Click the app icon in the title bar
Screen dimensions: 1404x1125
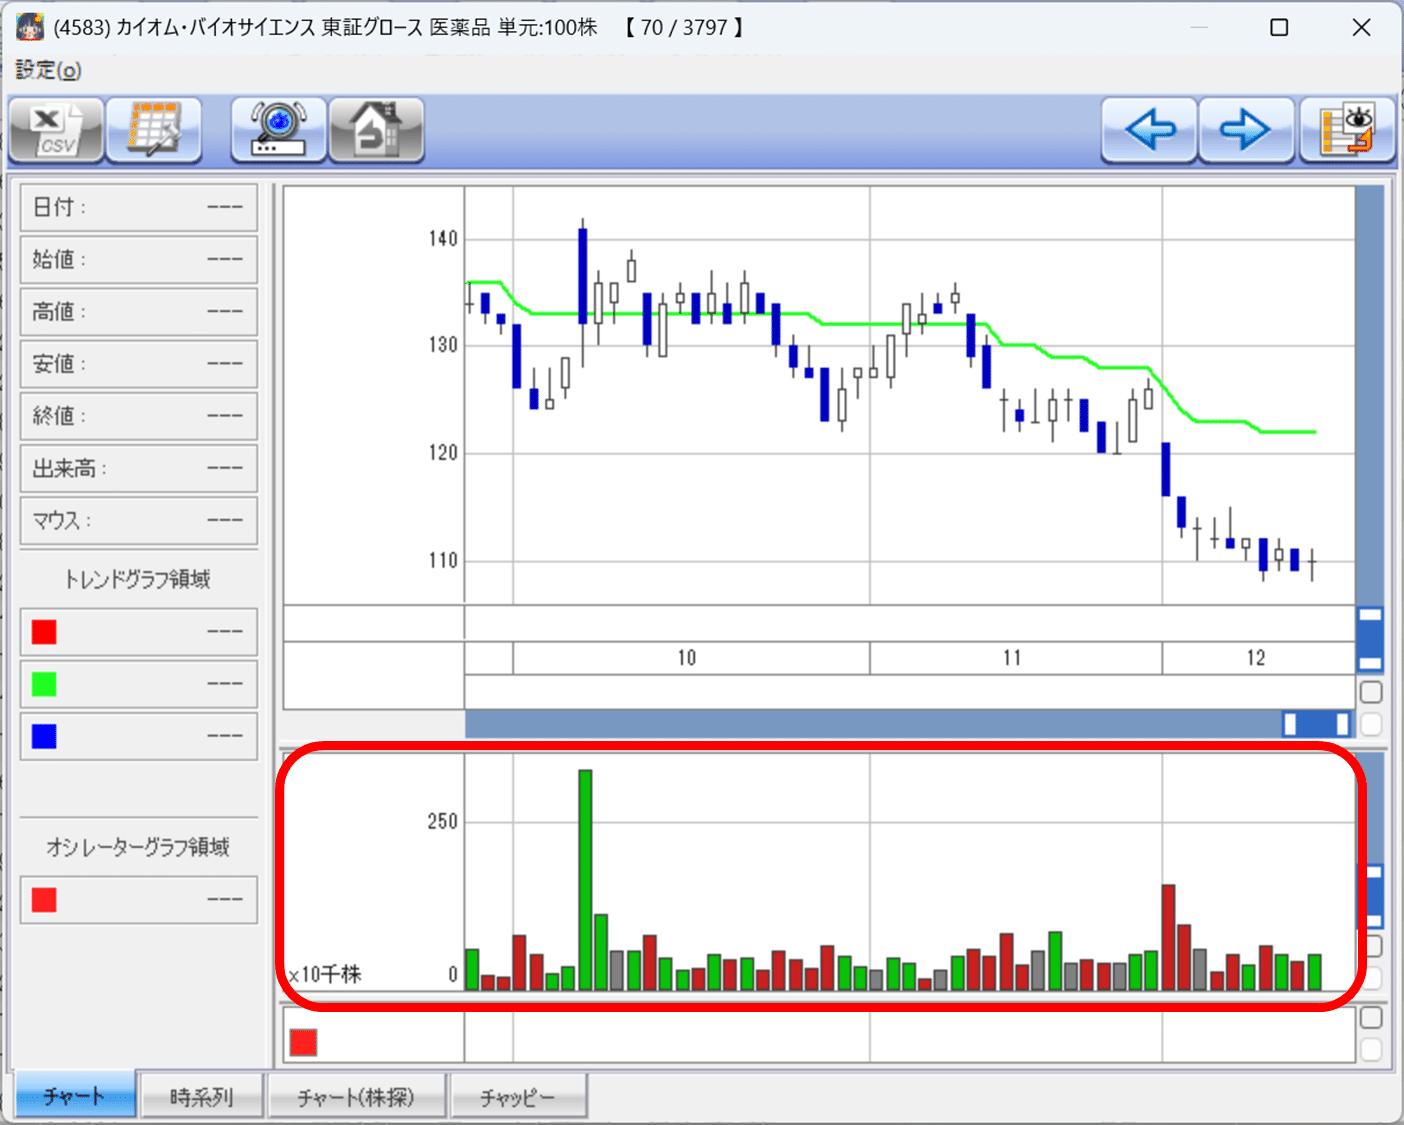[x=30, y=27]
